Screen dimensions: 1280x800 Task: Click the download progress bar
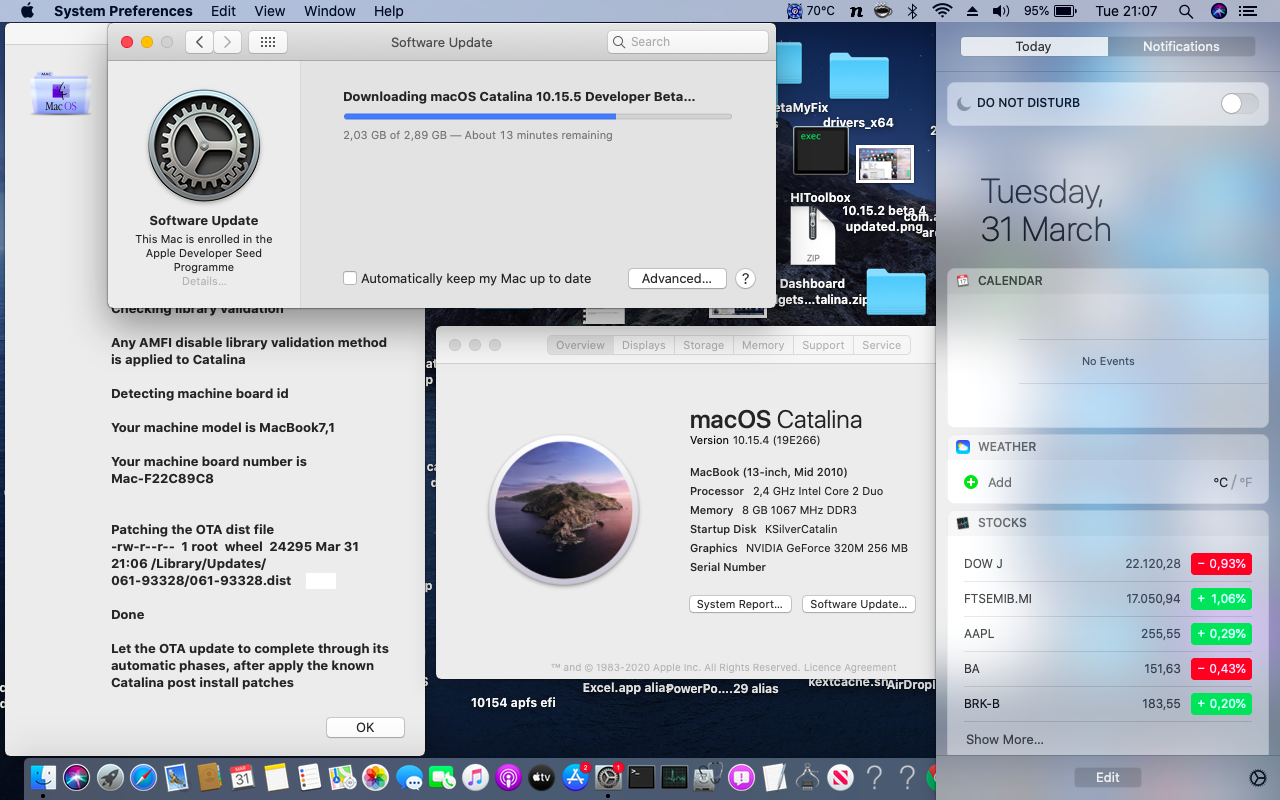(537, 116)
